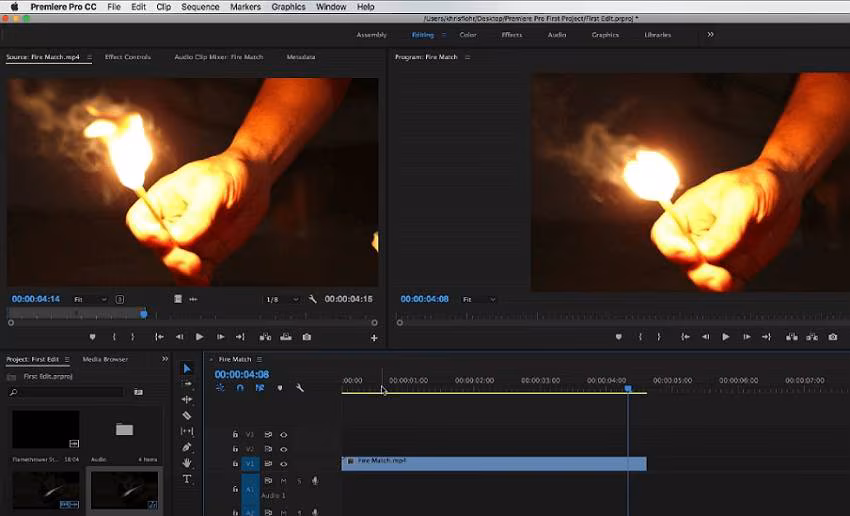The height and width of the screenshot is (516, 850).
Task: Toggle V1 track output eye
Action: pyautogui.click(x=284, y=464)
